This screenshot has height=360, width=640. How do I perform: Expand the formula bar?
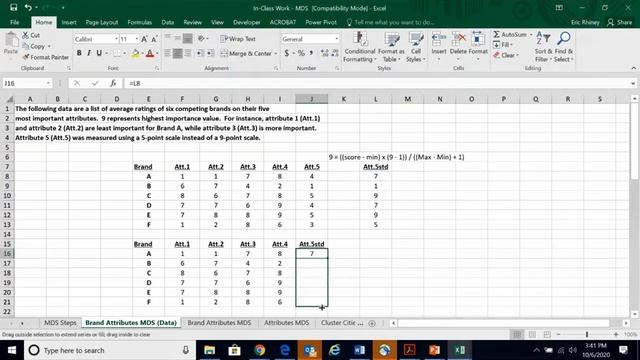[x=633, y=83]
